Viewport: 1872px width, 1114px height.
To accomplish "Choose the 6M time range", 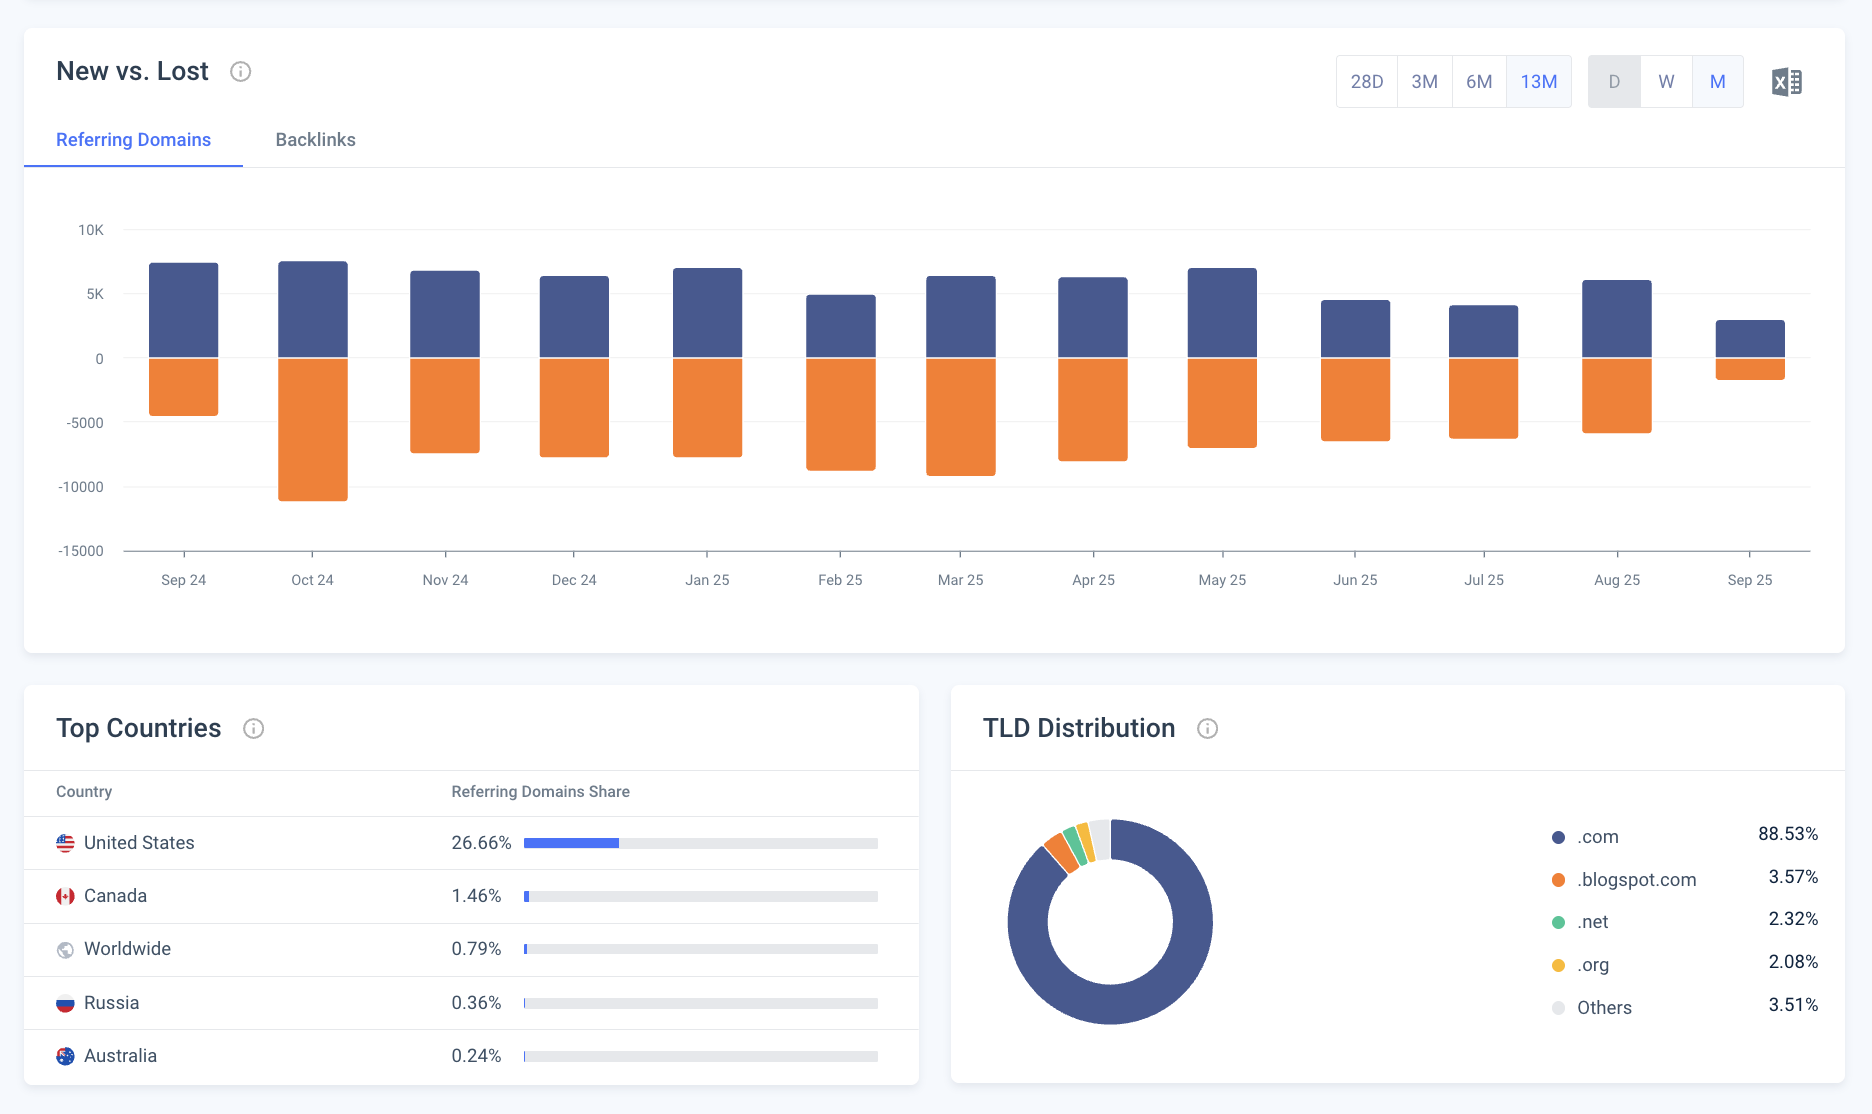I will pos(1479,82).
